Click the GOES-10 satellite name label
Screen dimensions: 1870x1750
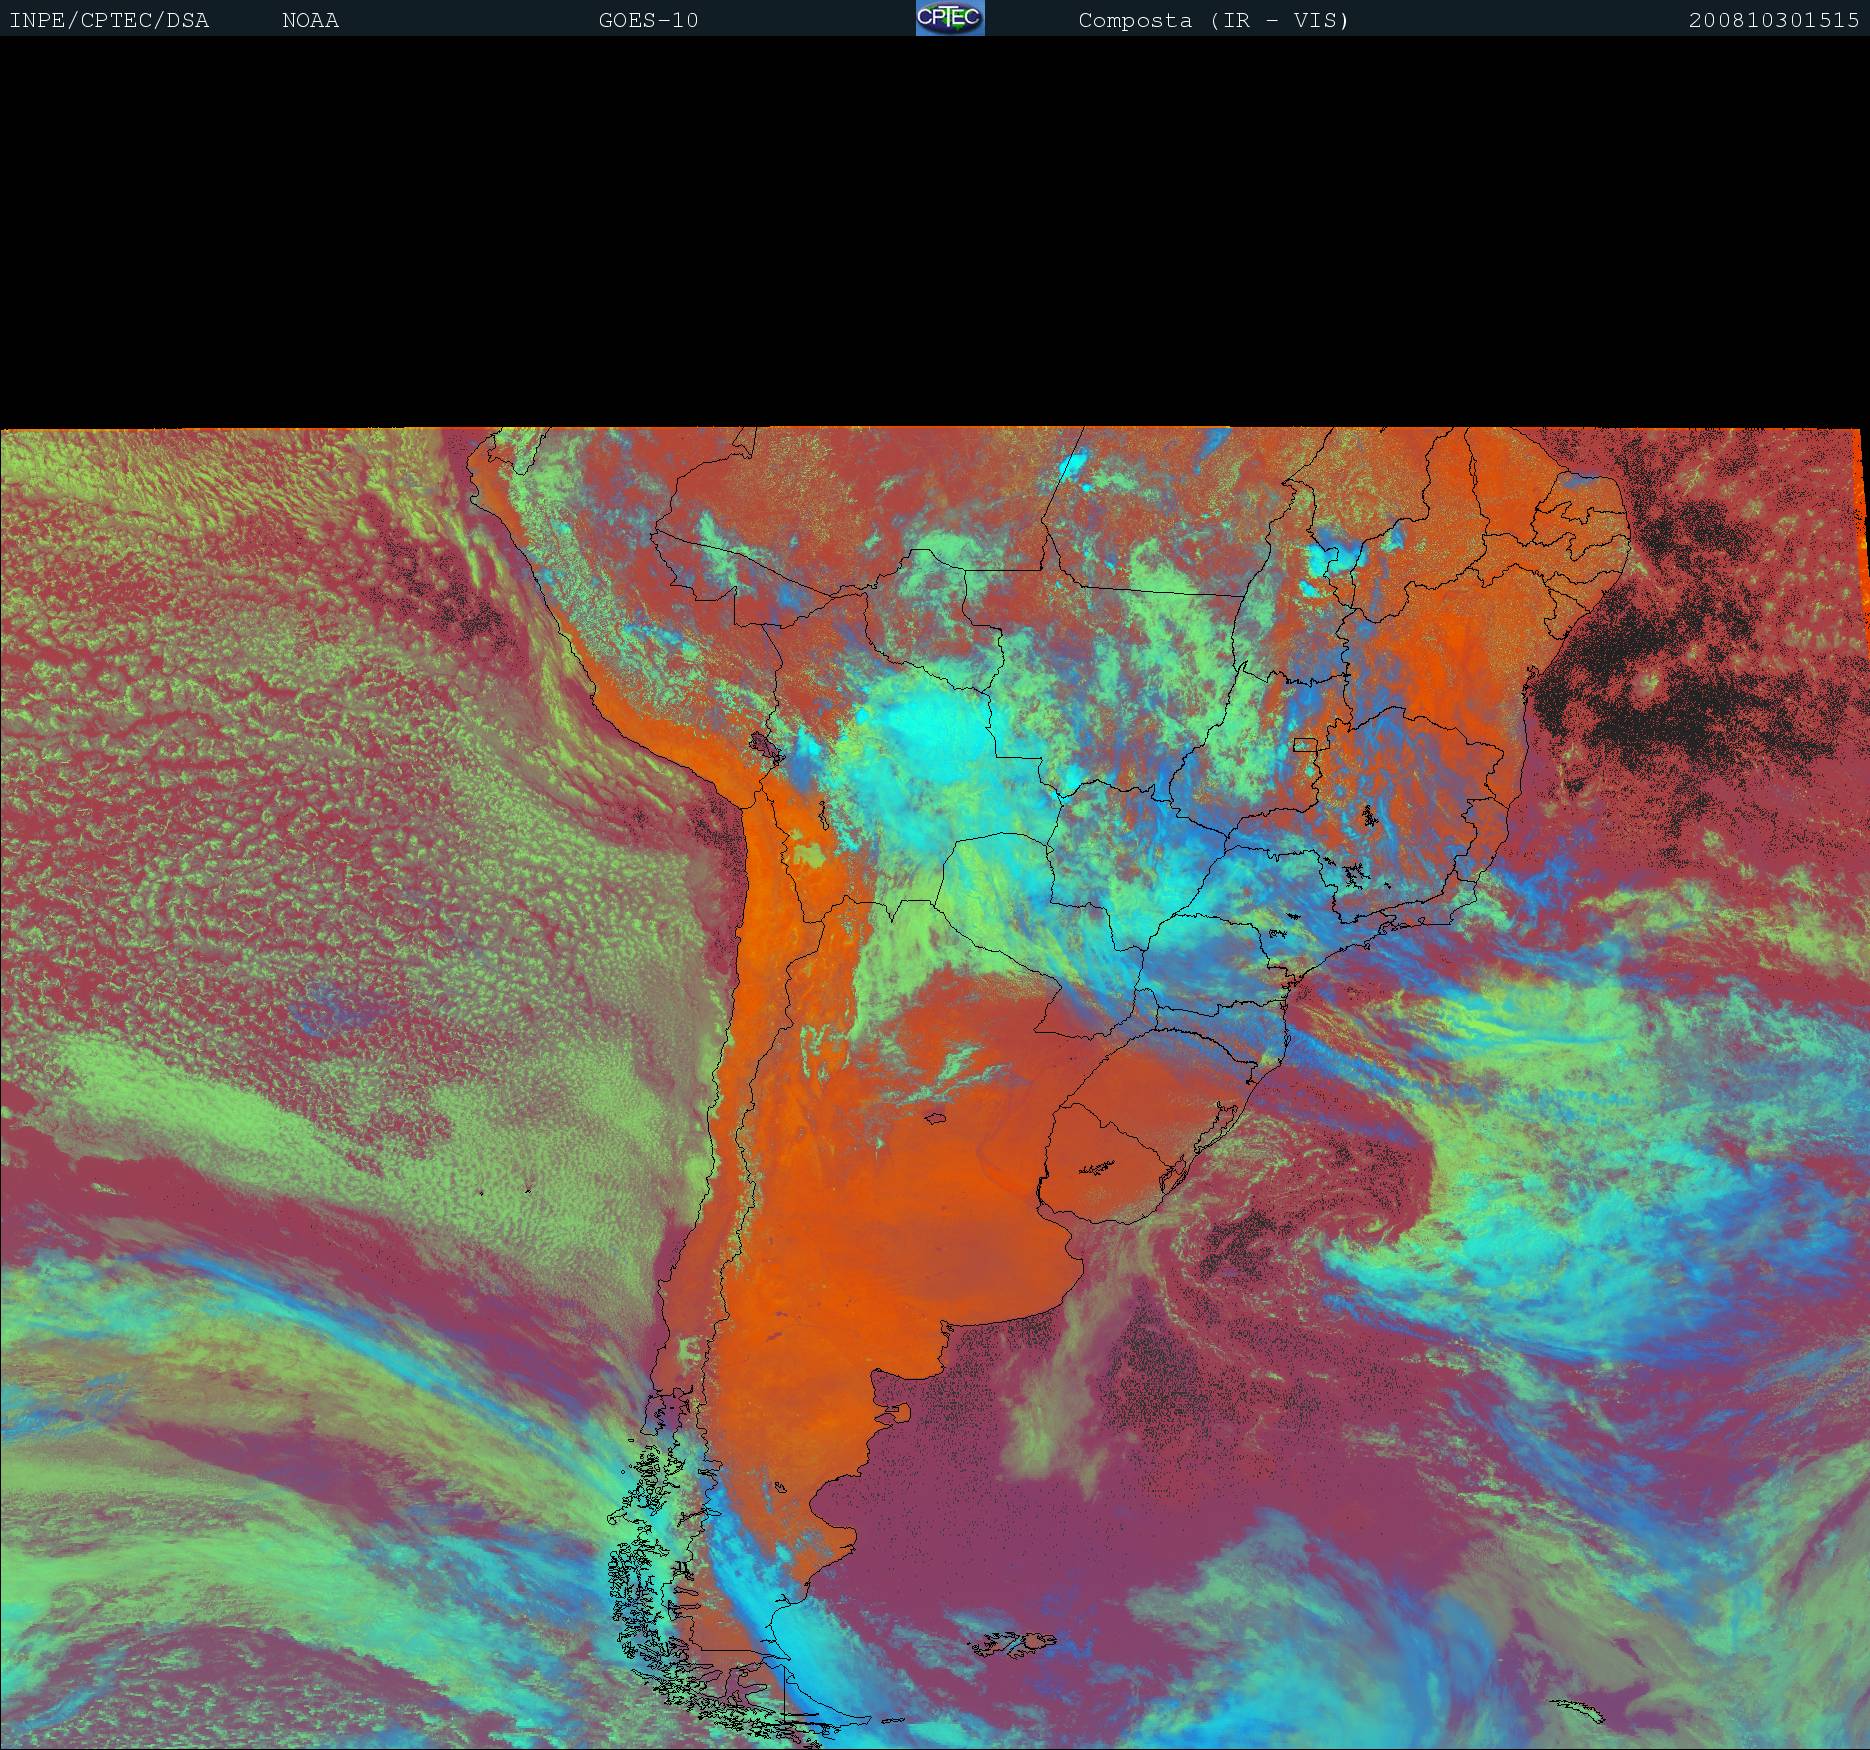648,20
